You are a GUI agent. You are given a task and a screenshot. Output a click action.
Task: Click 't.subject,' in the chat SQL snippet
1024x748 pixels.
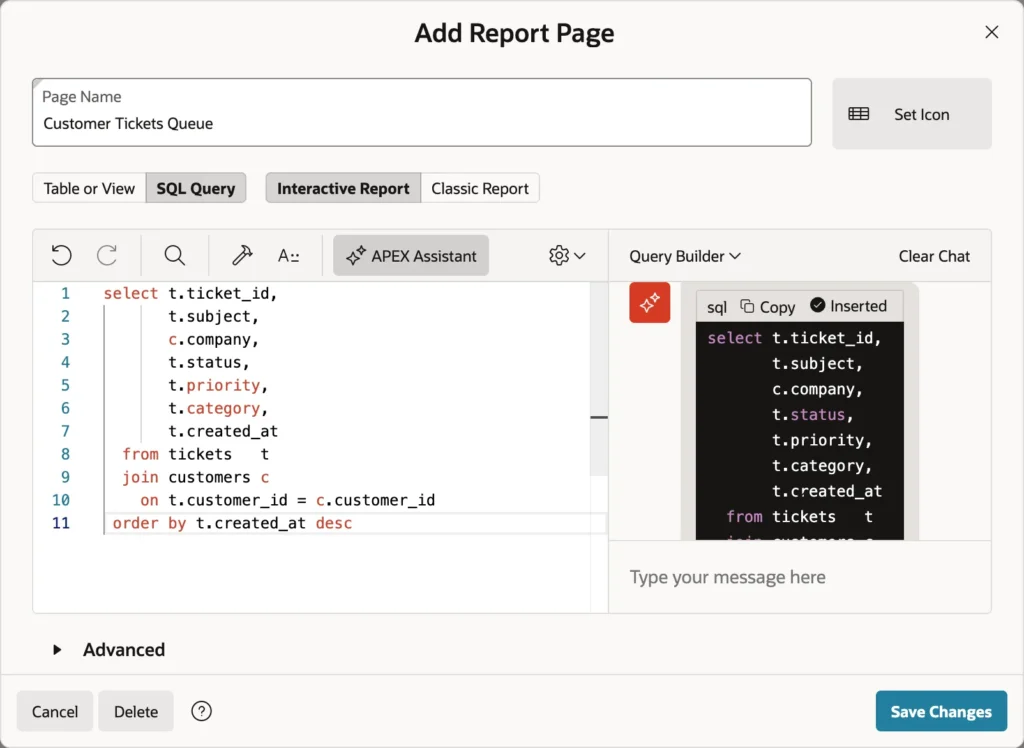[817, 363]
